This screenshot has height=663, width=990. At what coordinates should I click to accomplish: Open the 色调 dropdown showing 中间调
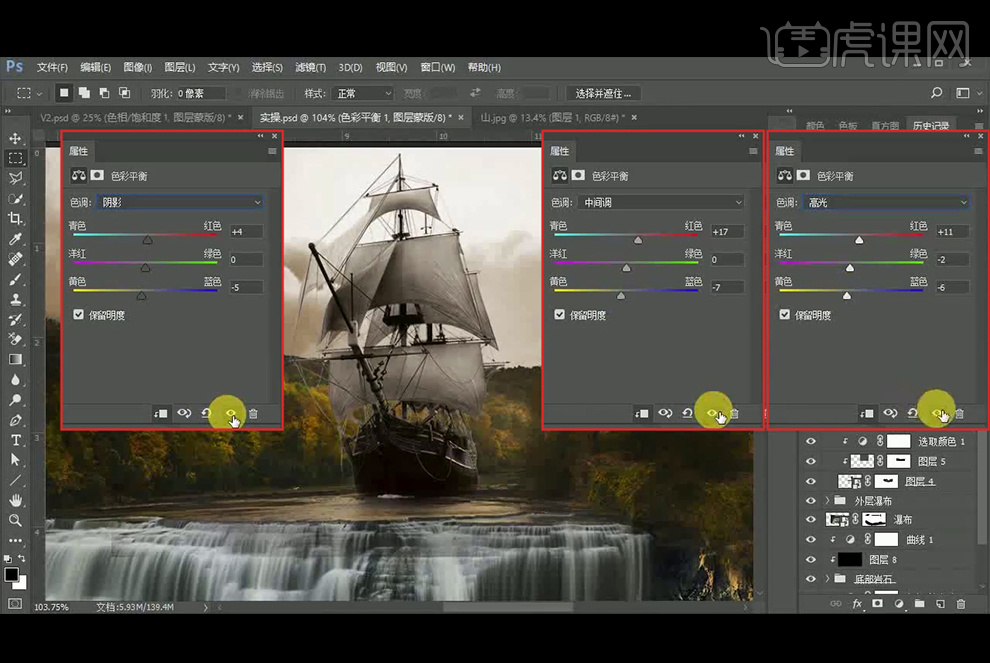point(662,202)
